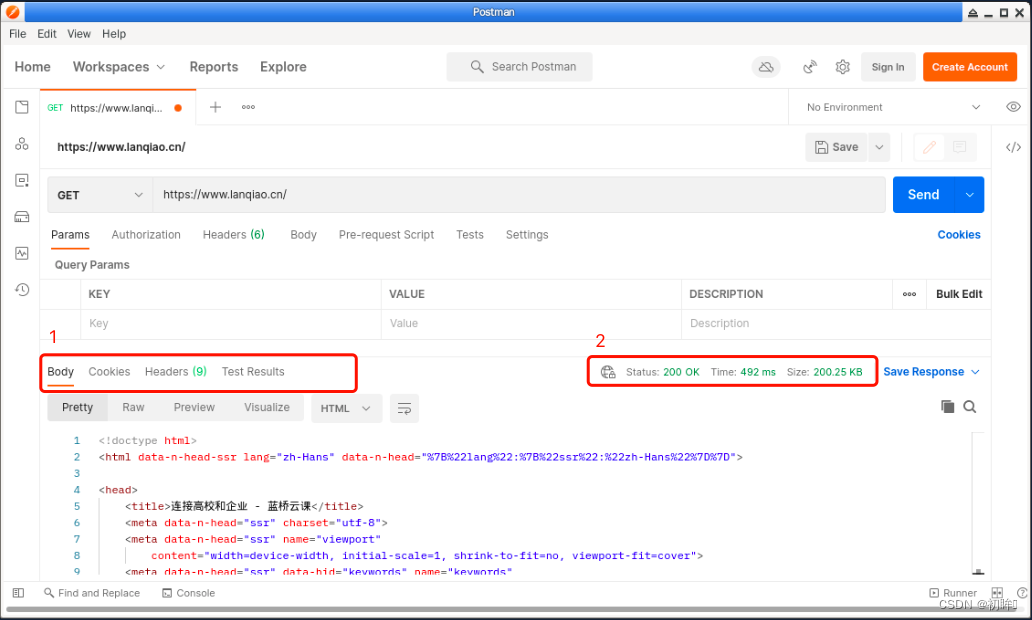1032x620 pixels.
Task: Open the request Settings tab
Action: [x=527, y=235]
